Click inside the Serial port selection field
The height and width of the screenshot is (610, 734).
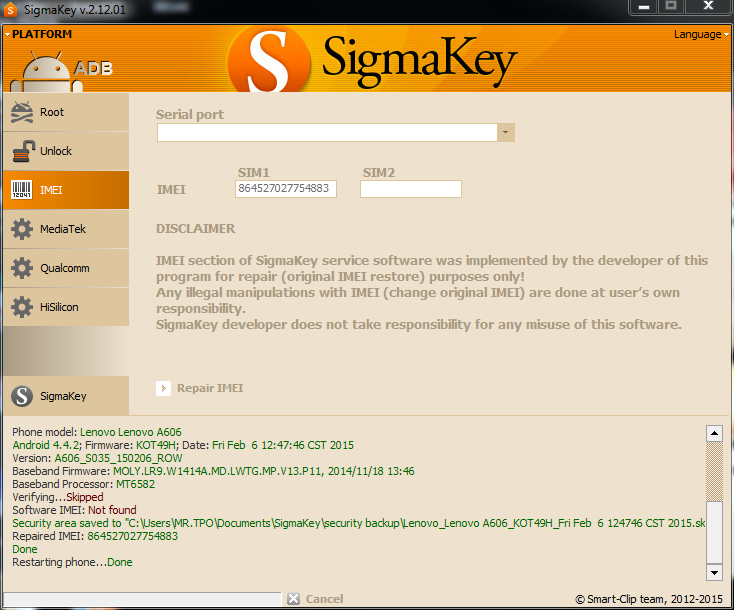(x=327, y=132)
